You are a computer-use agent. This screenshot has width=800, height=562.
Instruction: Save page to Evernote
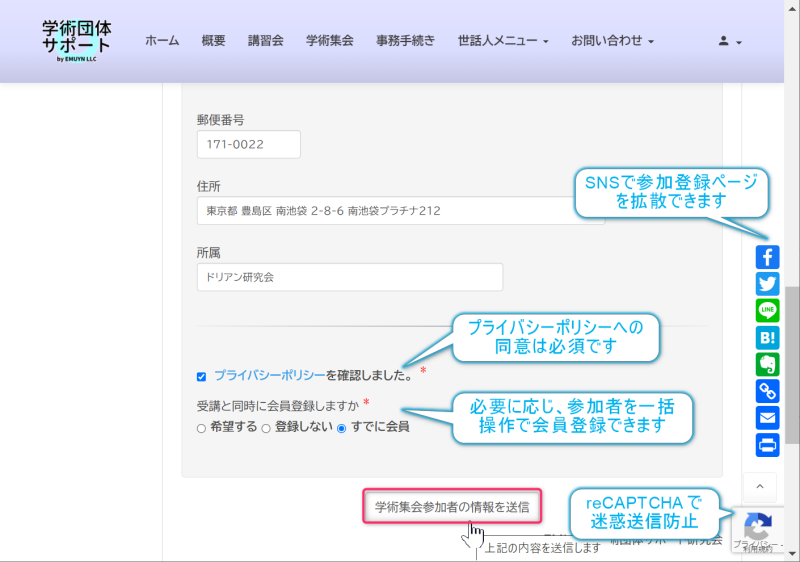click(x=767, y=364)
